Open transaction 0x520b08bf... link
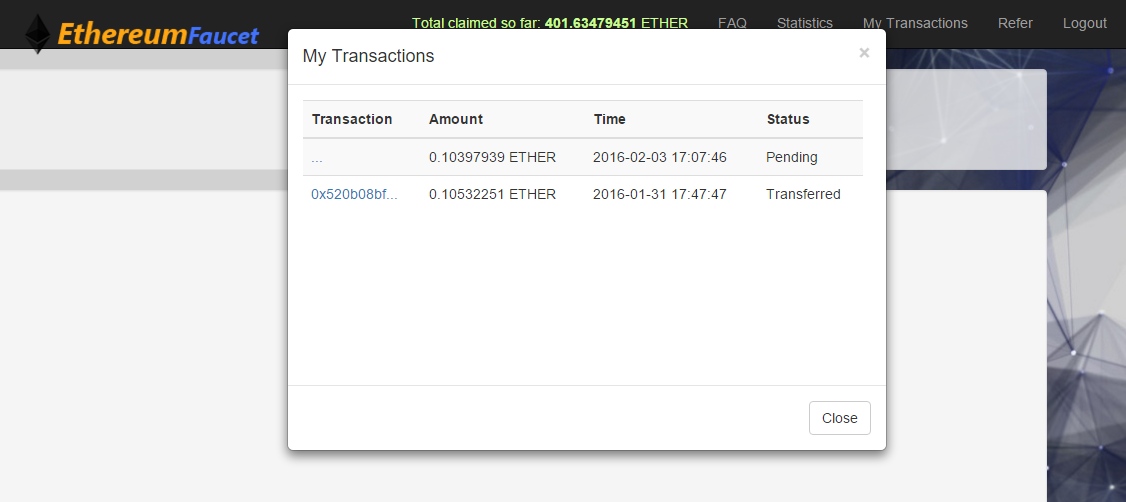 click(x=354, y=194)
